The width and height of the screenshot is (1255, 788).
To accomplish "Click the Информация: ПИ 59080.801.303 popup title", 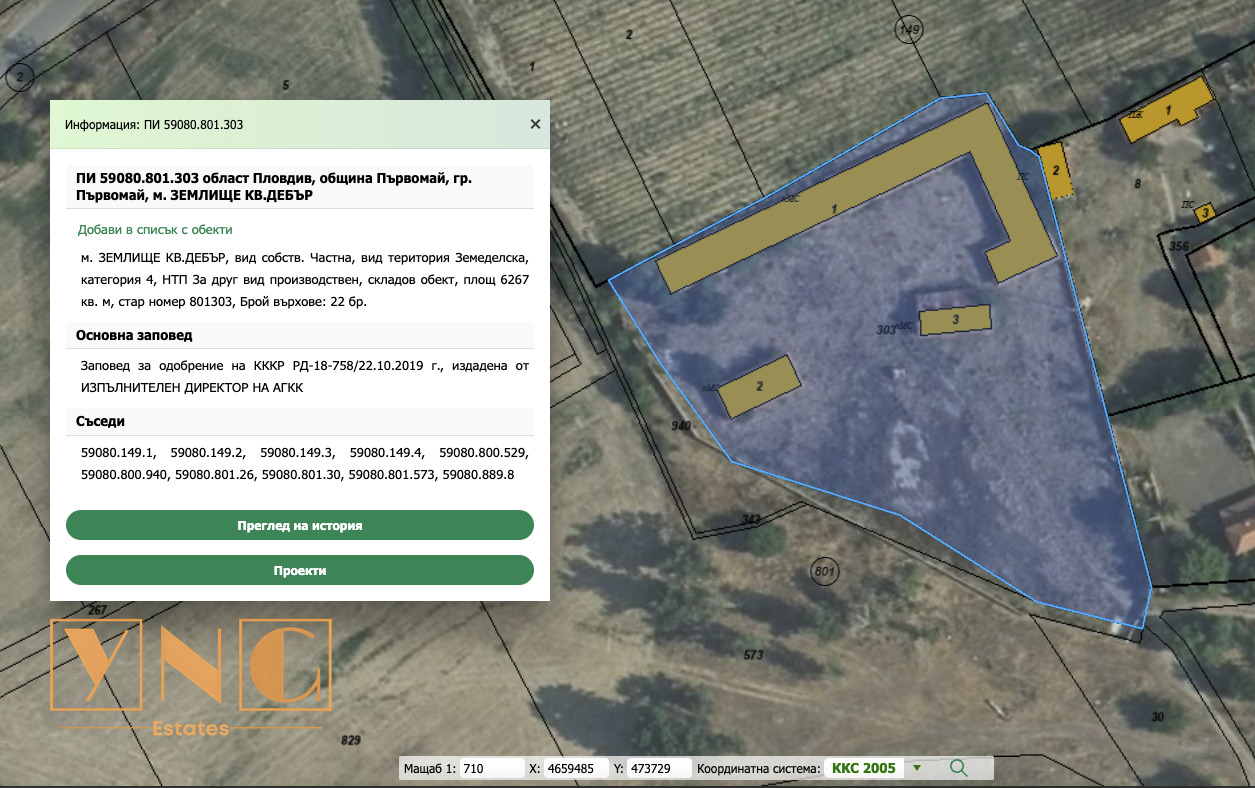I will (154, 125).
